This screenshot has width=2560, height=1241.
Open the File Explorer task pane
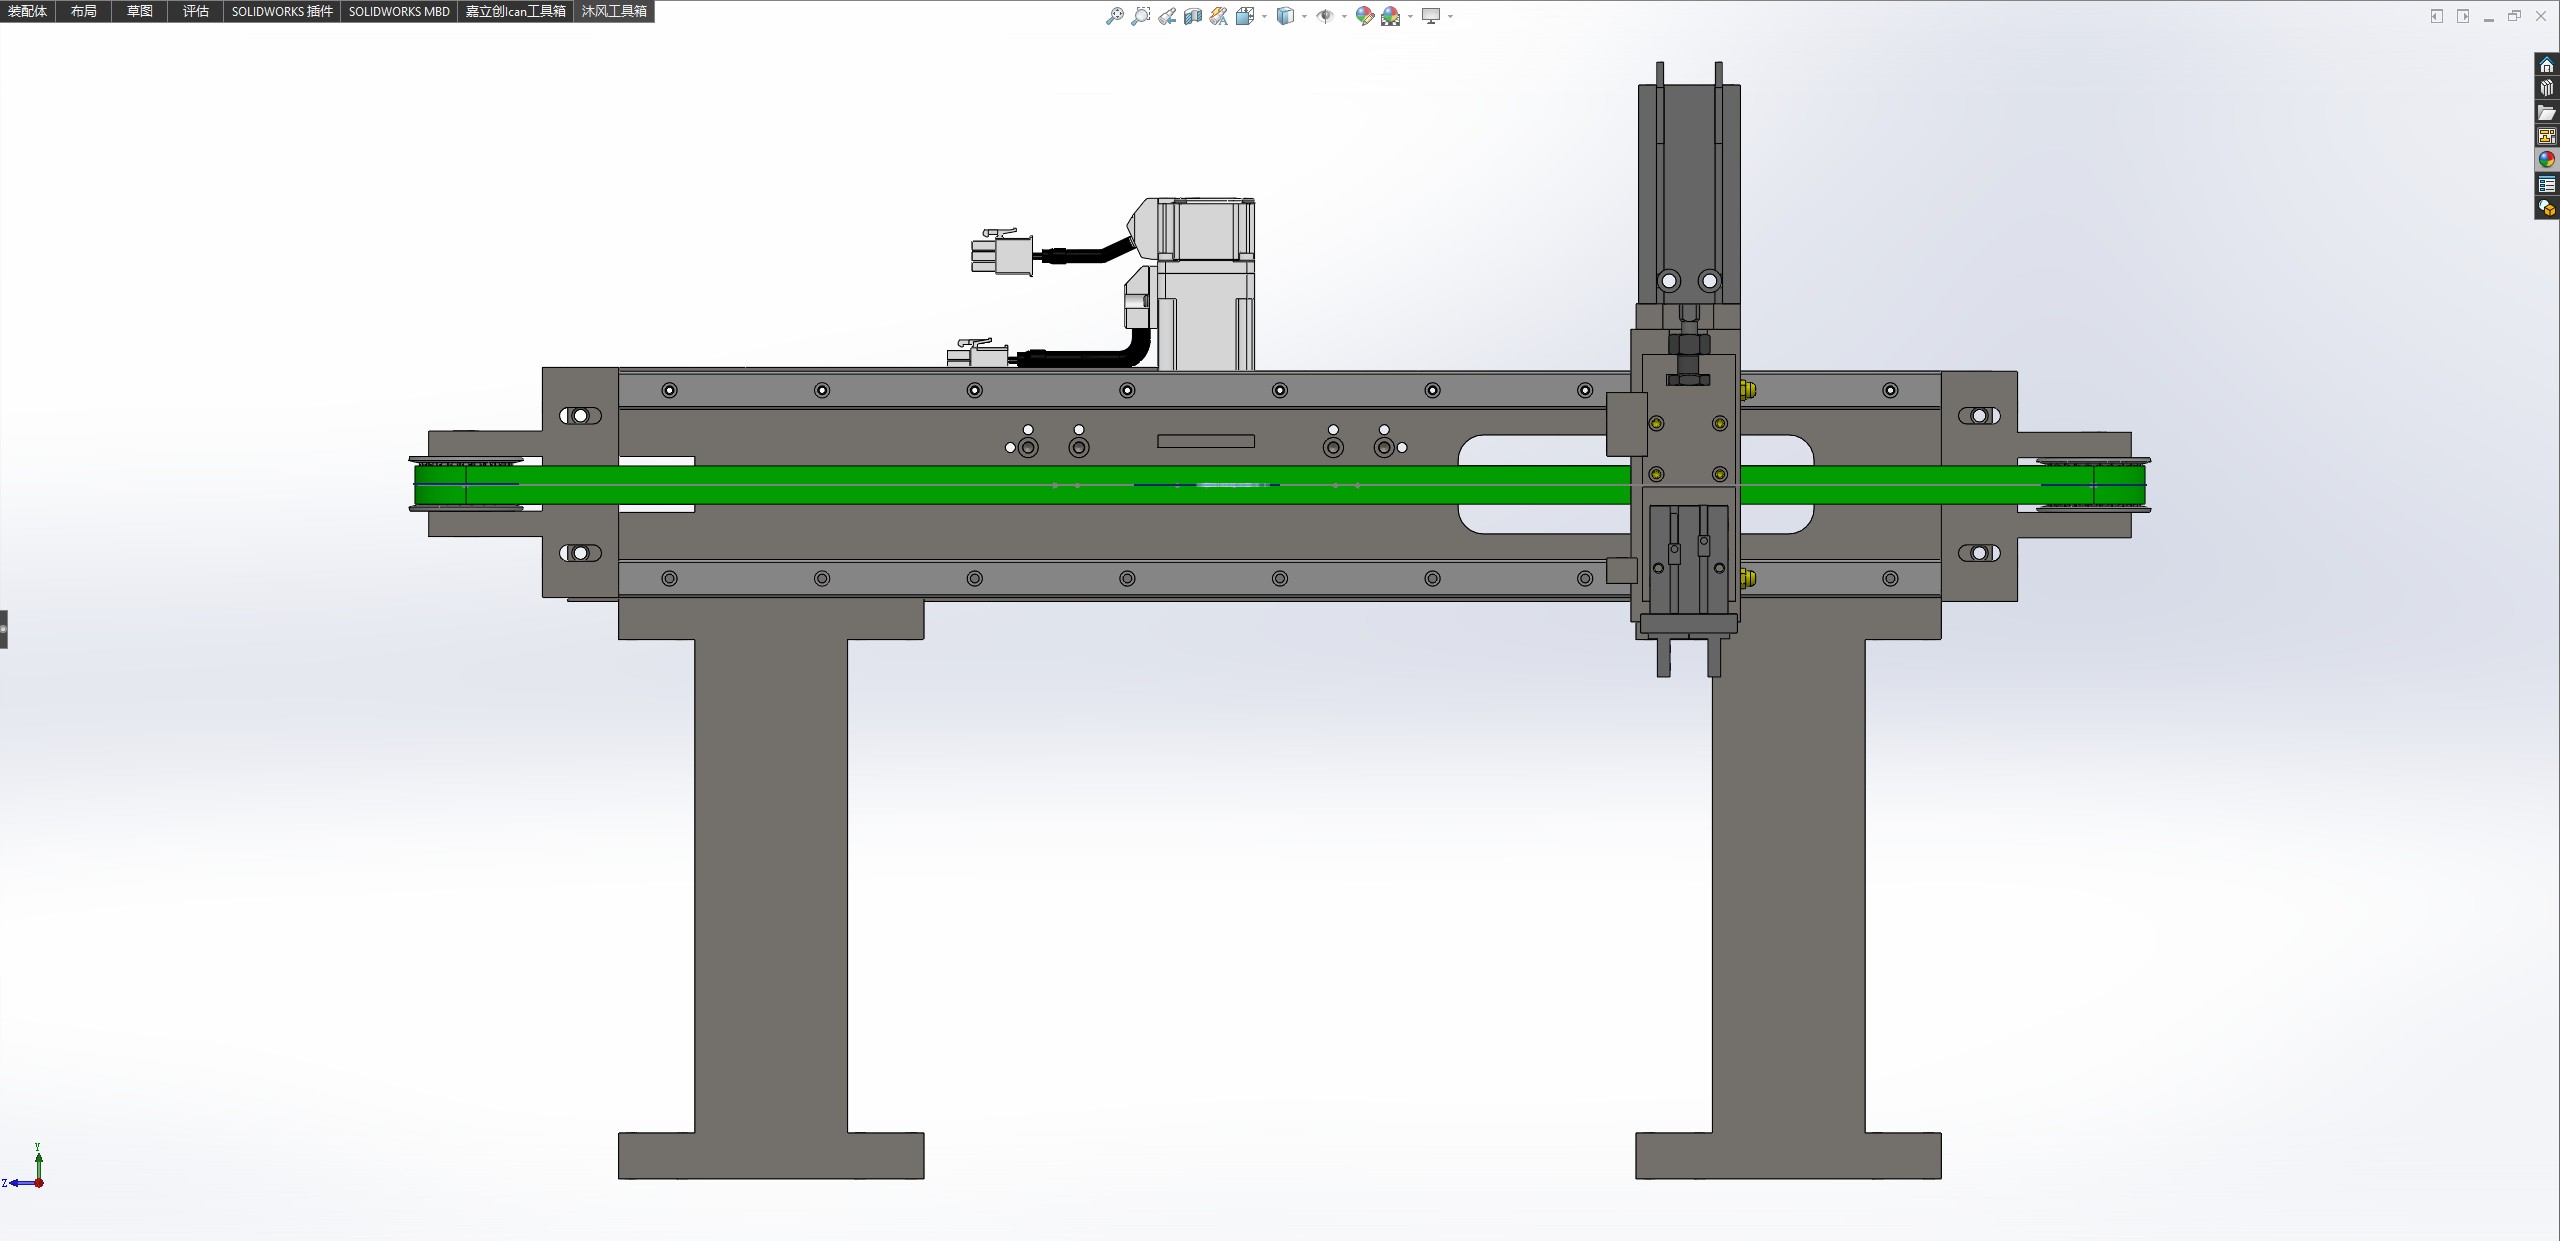[x=2547, y=112]
